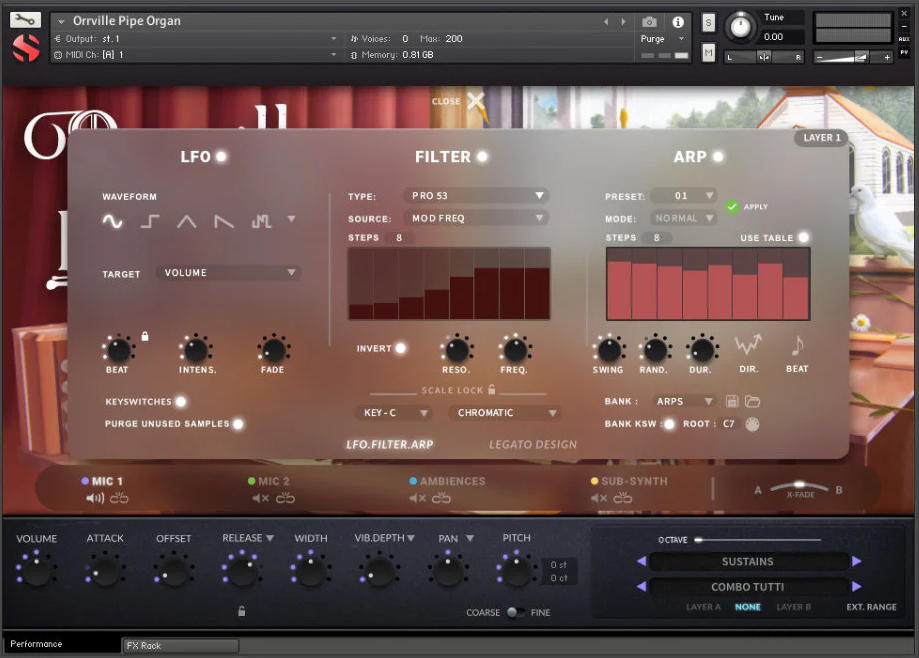Screen dimensions: 919x658
Task: Open the LFO TARGET volume dropdown
Action: point(227,272)
